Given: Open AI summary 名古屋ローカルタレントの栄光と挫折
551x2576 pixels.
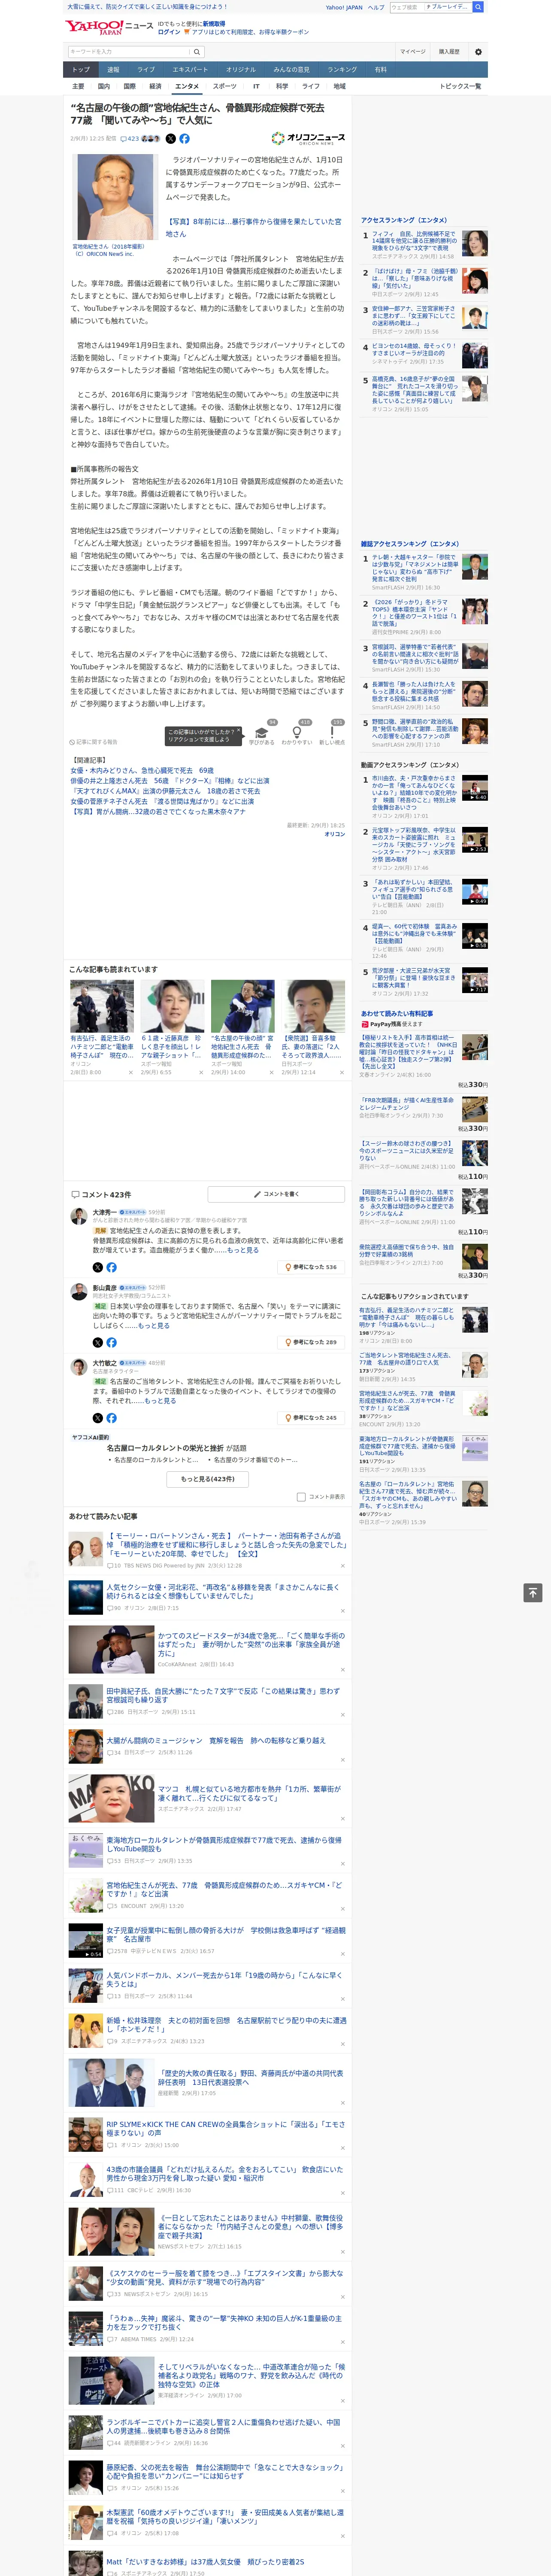Looking at the screenshot, I should tap(176, 1448).
